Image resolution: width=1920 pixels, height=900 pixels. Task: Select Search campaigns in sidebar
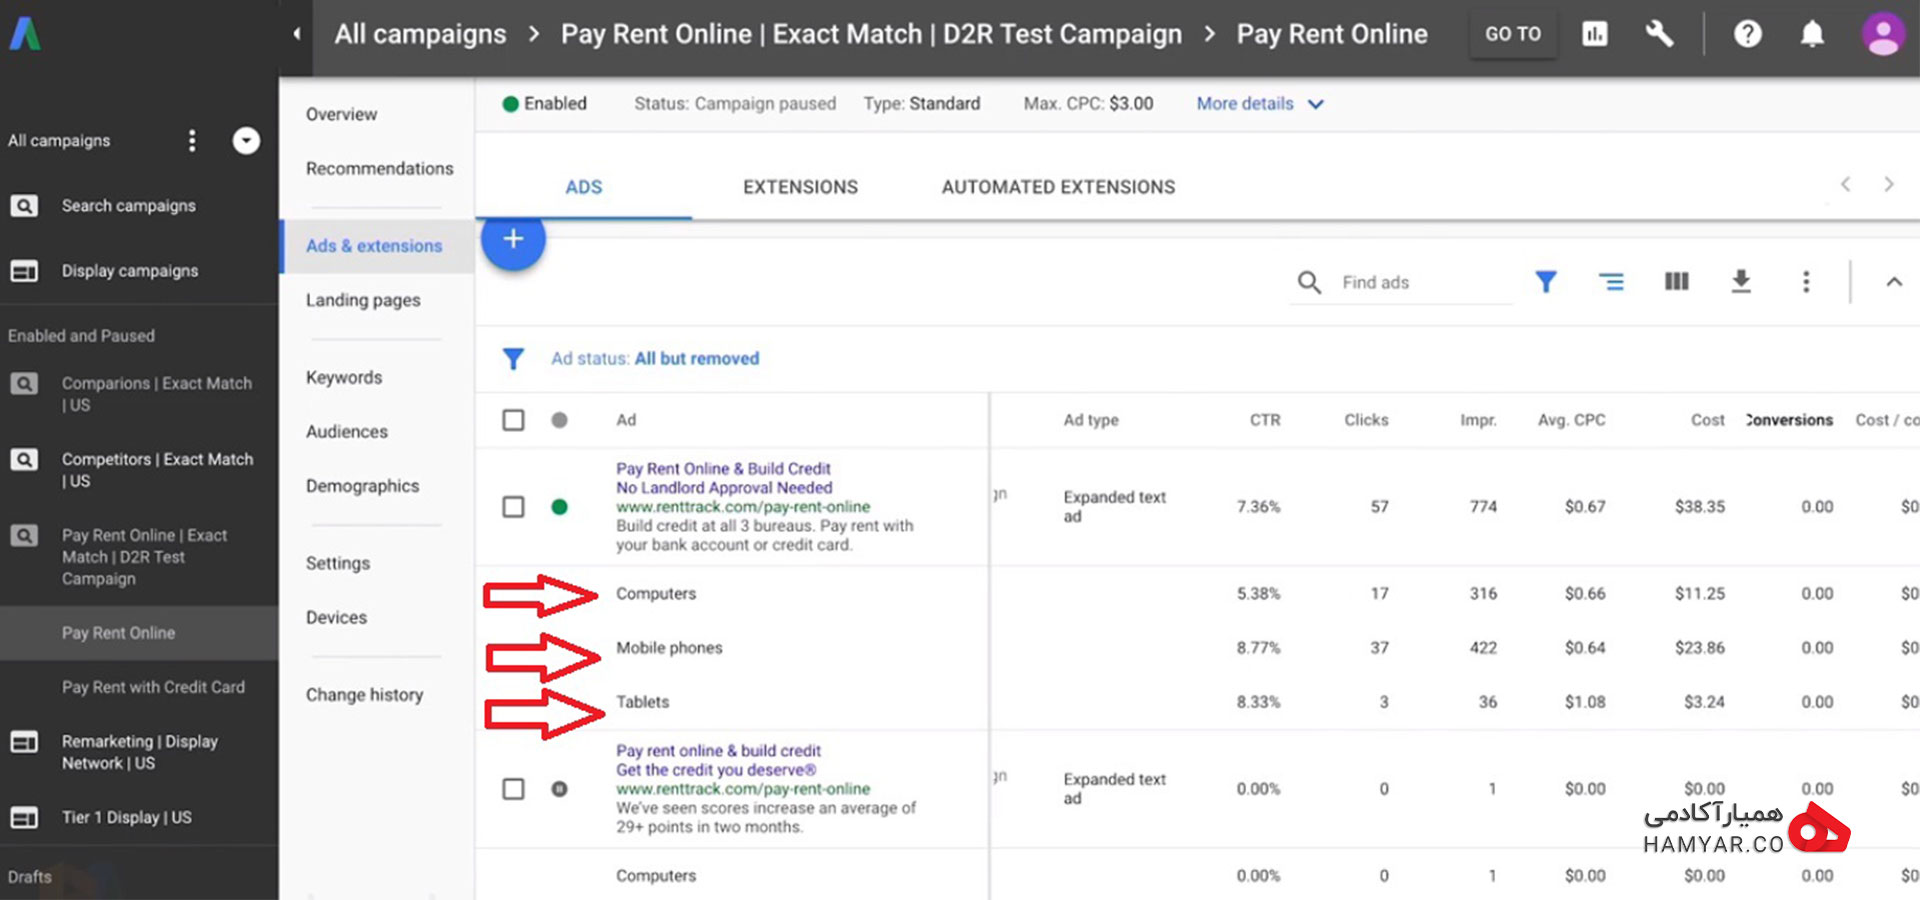tap(128, 206)
